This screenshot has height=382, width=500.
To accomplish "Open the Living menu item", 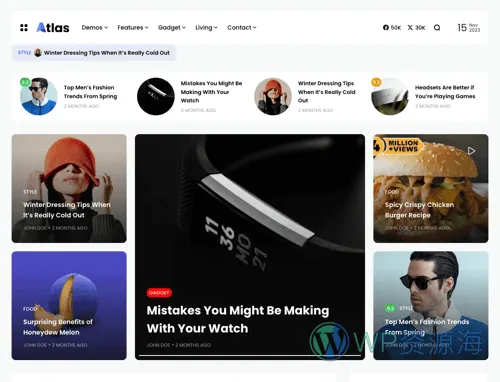I will point(206,28).
